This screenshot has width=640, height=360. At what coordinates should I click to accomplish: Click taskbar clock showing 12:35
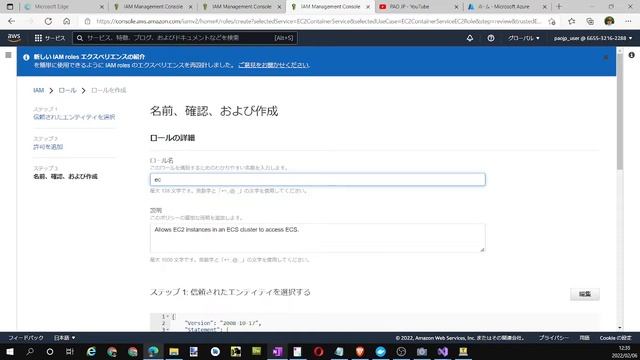624,348
